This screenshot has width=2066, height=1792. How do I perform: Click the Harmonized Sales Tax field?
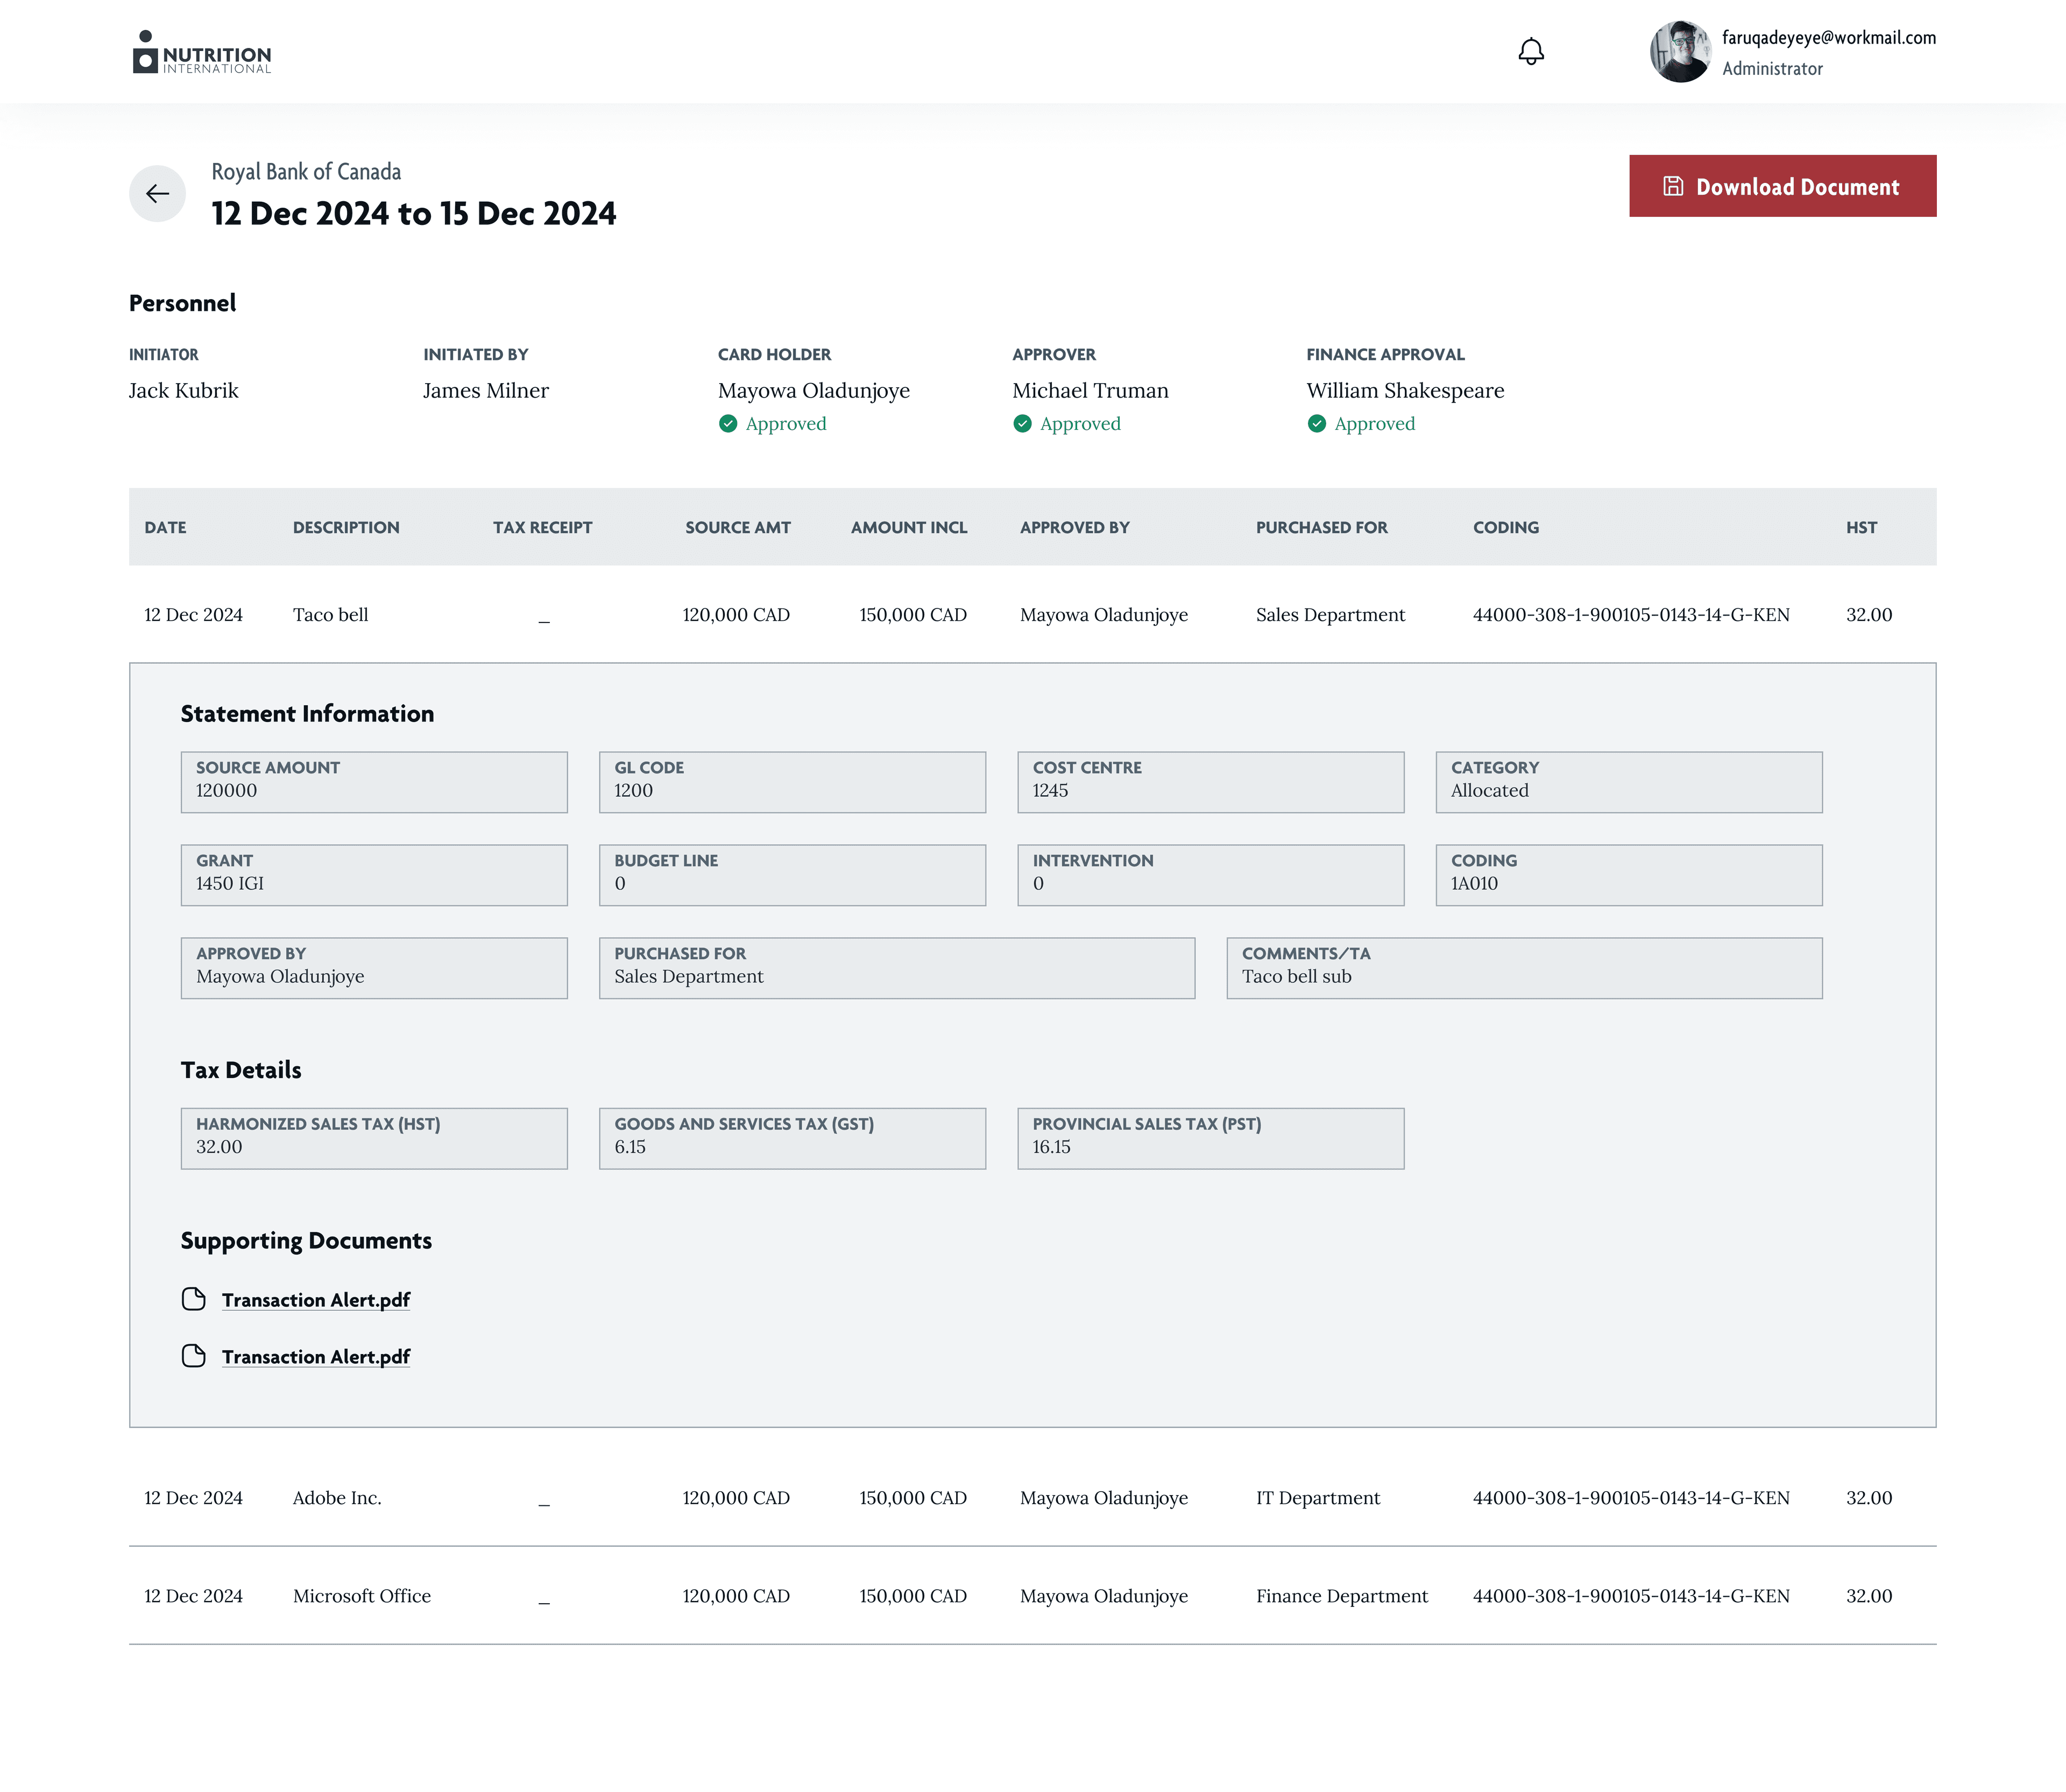point(374,1138)
